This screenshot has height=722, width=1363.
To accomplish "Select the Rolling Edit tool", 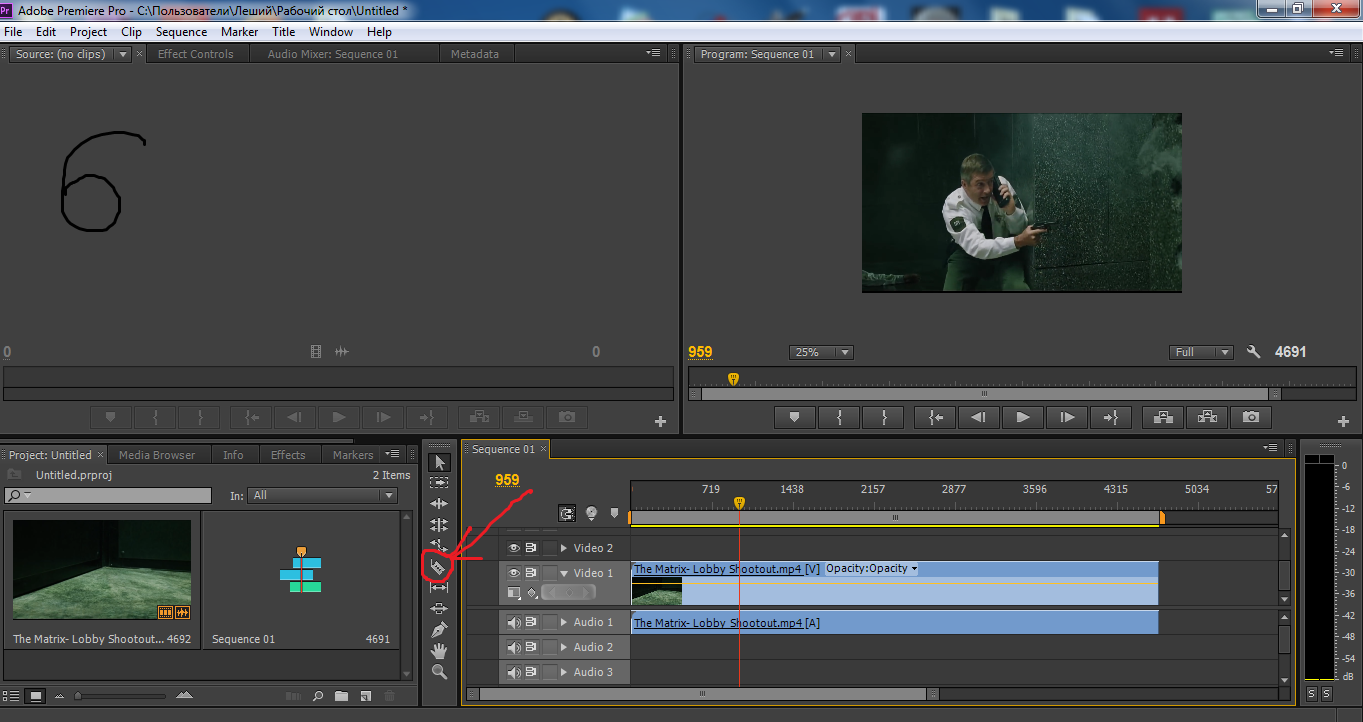I will (439, 524).
